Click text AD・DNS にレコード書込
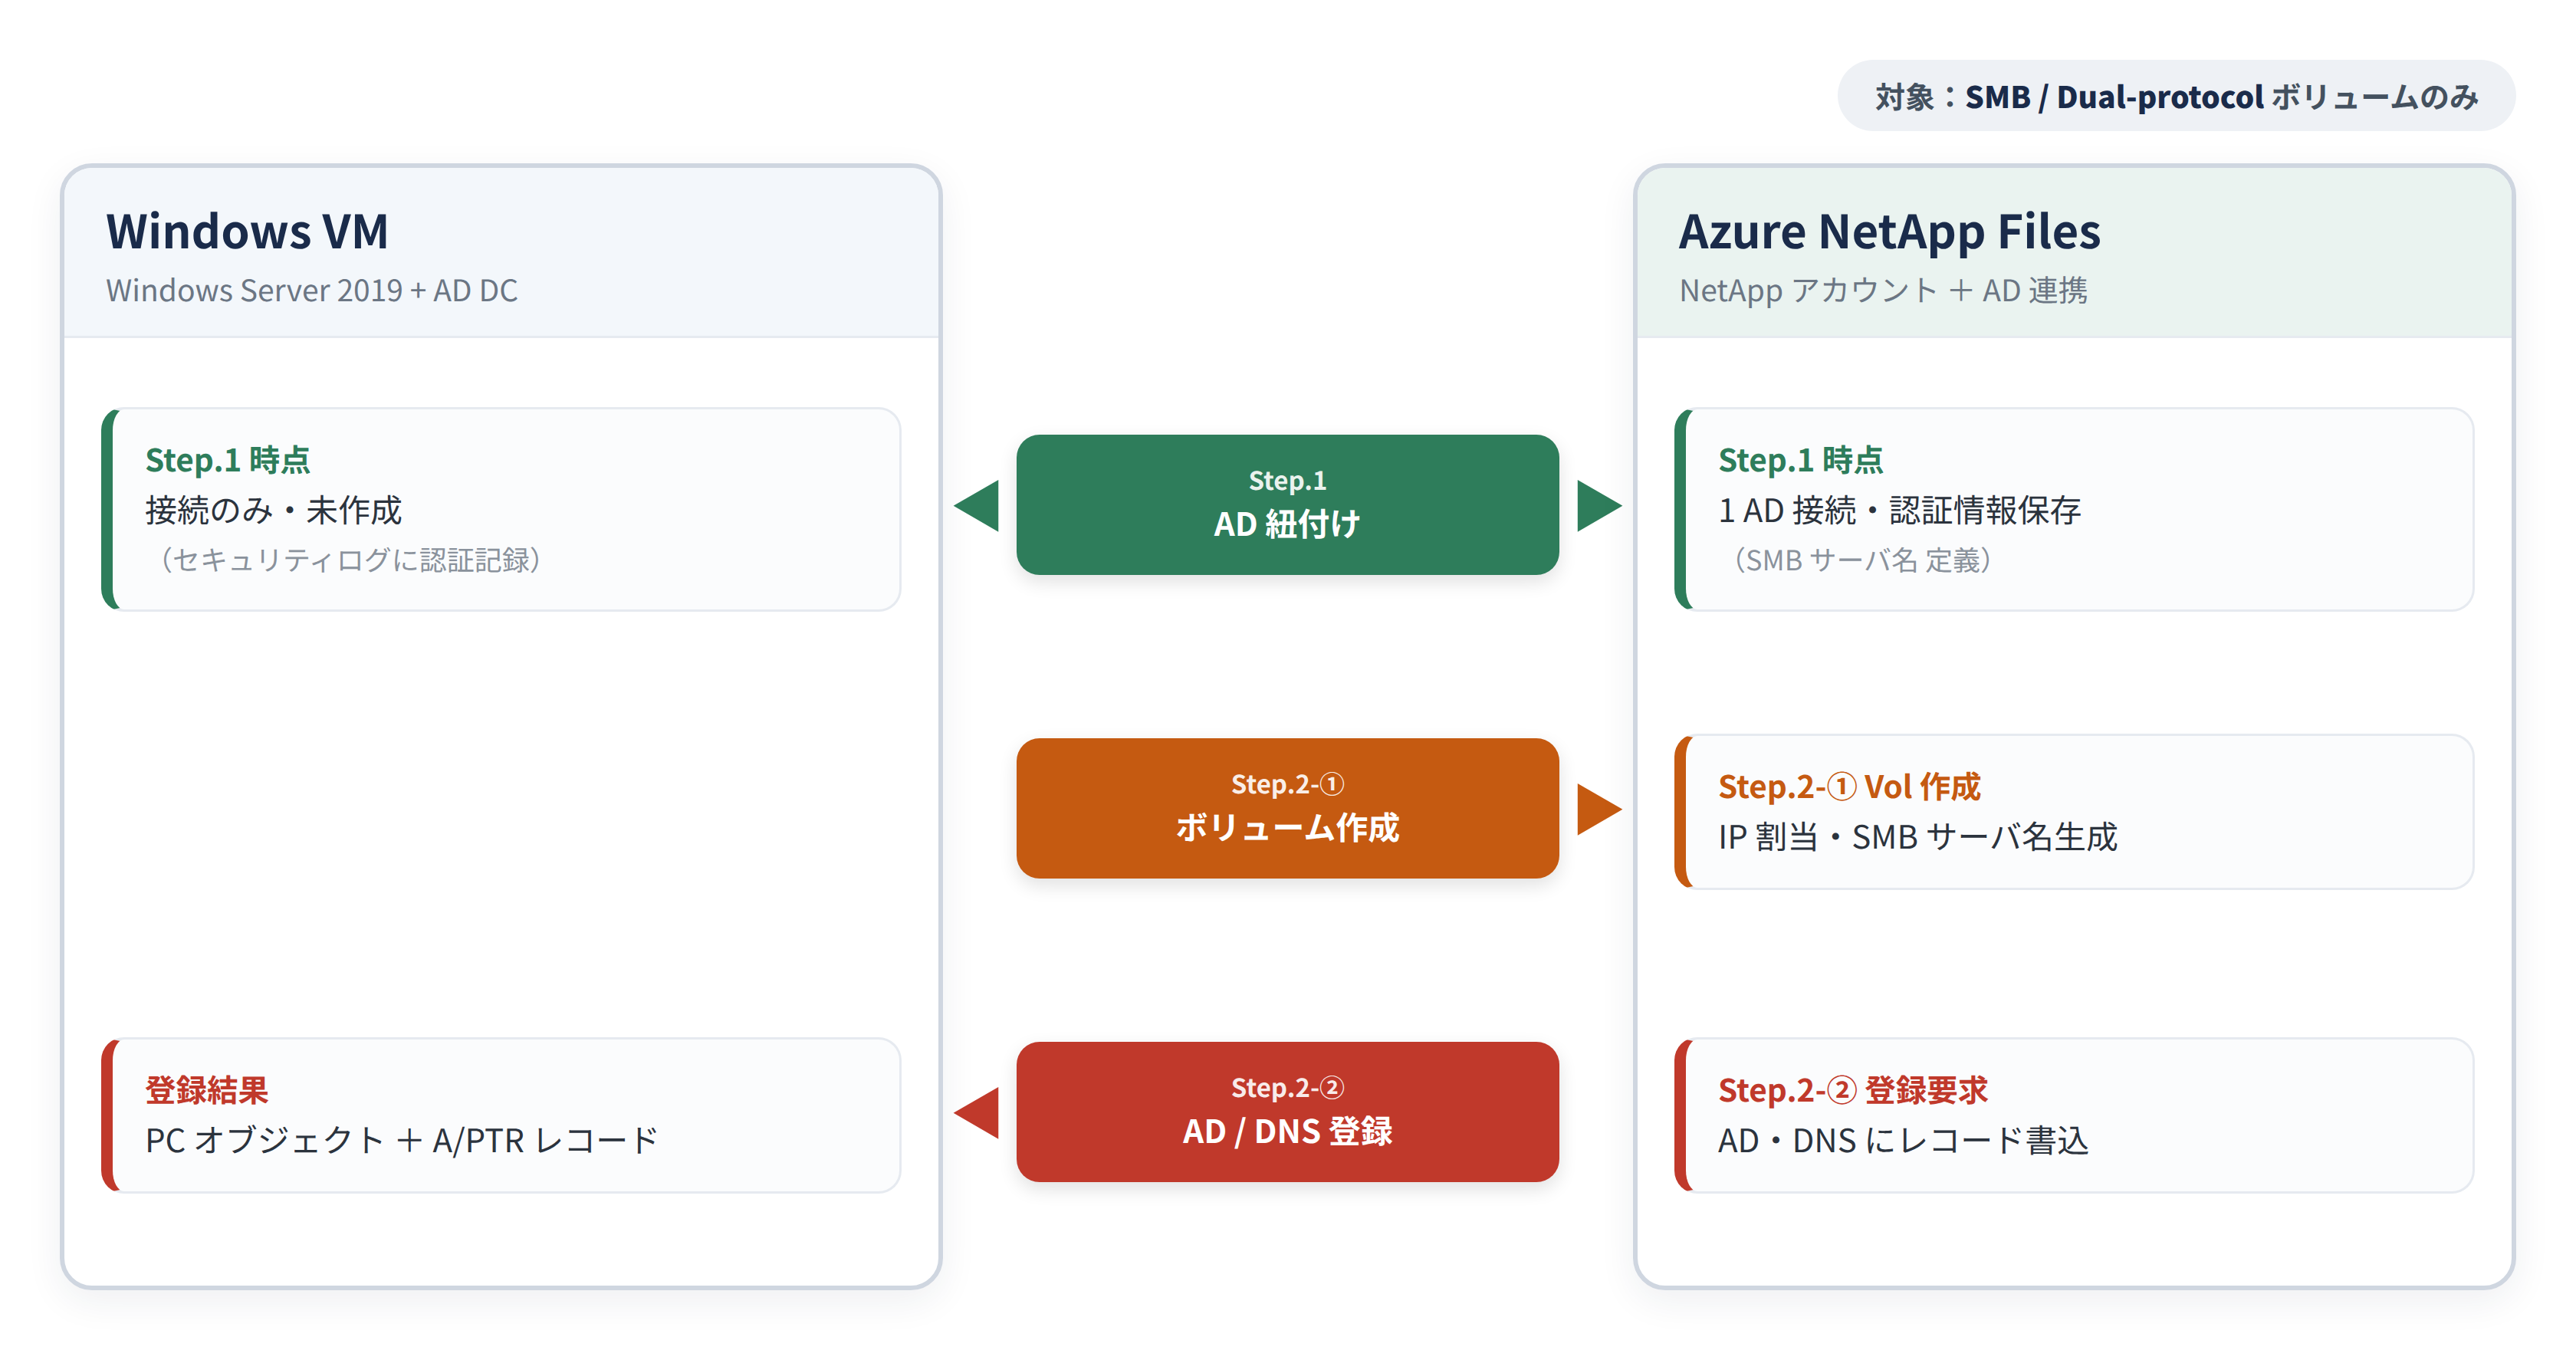2576x1350 pixels. coord(1903,1141)
